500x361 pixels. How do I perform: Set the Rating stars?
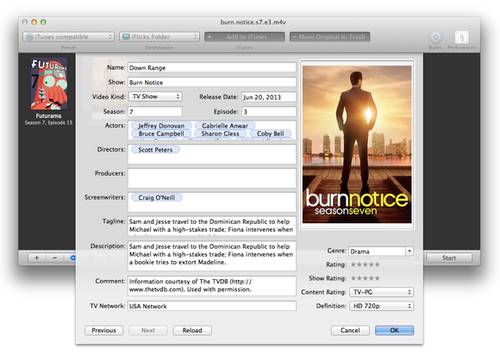(365, 265)
